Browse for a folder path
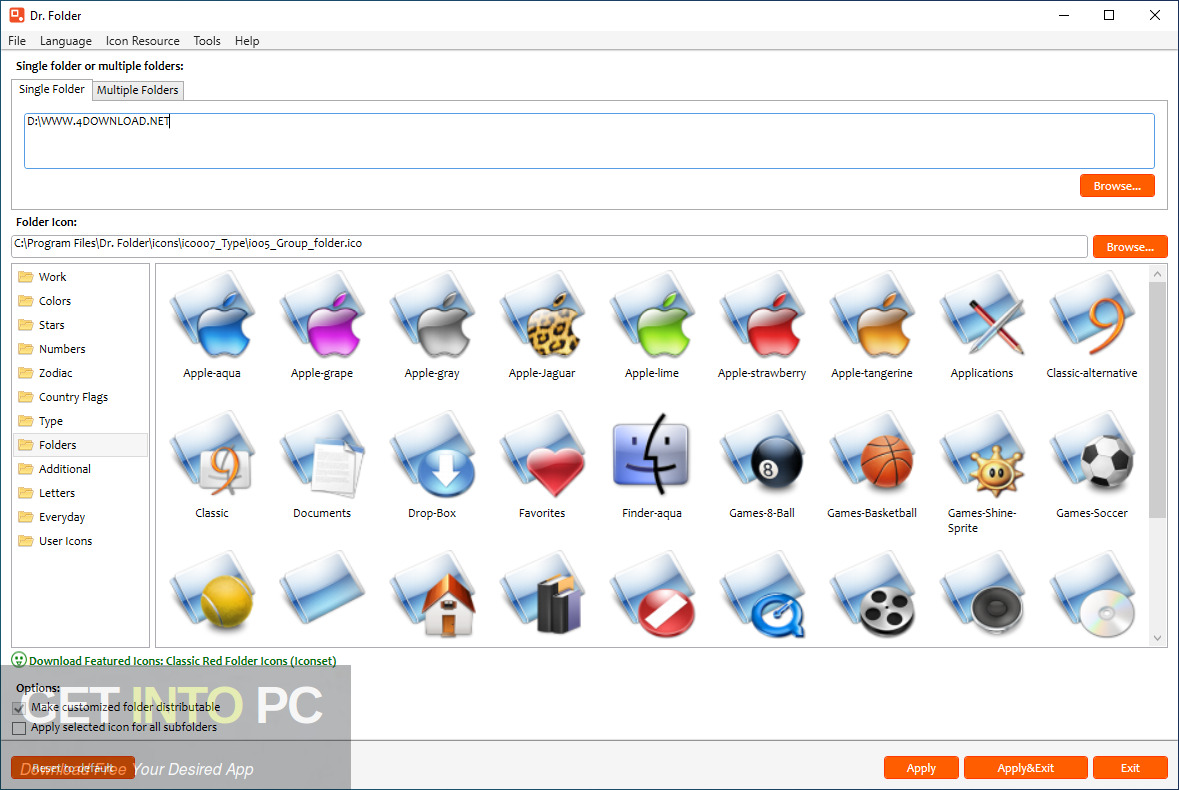 (x=1117, y=186)
